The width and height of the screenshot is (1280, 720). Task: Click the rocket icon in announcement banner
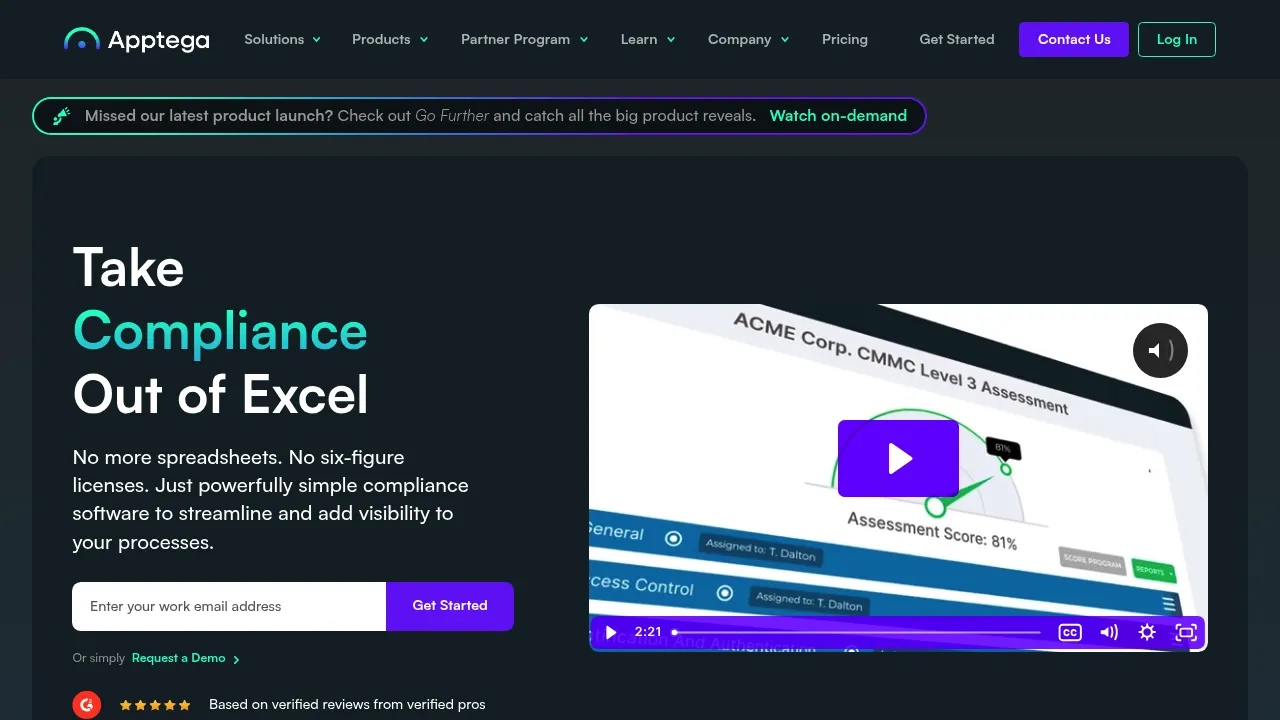pyautogui.click(x=62, y=116)
